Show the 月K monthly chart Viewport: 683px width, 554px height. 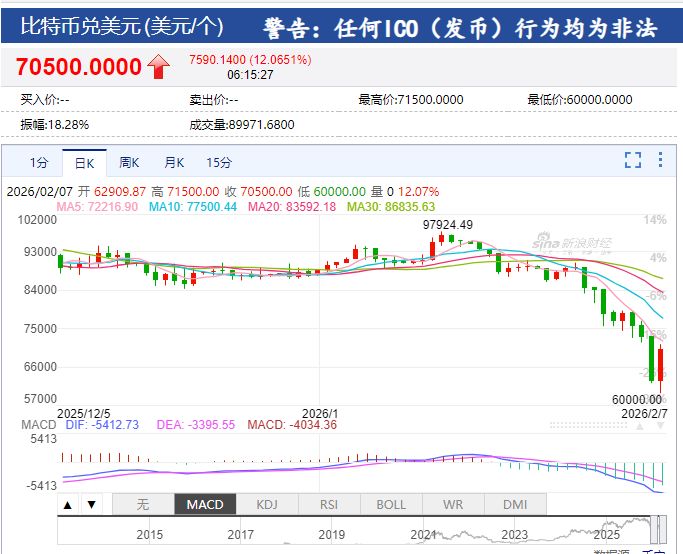[174, 162]
